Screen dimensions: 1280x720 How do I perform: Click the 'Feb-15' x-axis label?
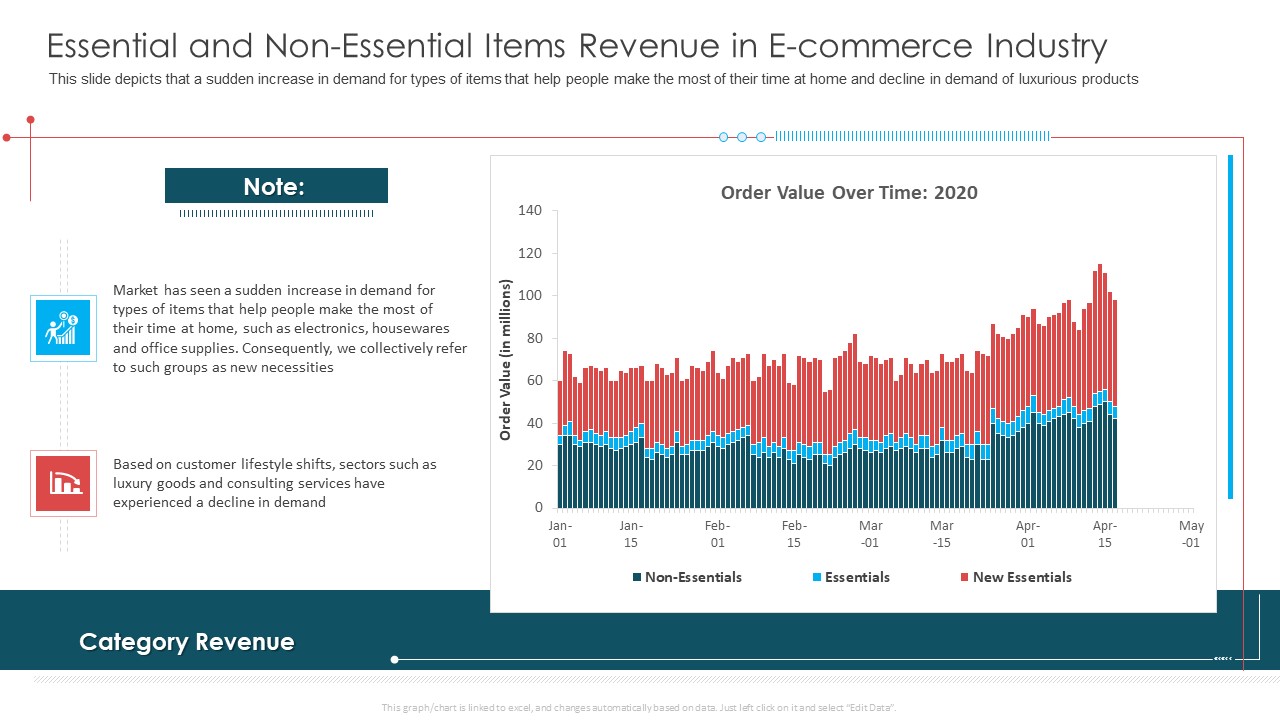point(794,534)
